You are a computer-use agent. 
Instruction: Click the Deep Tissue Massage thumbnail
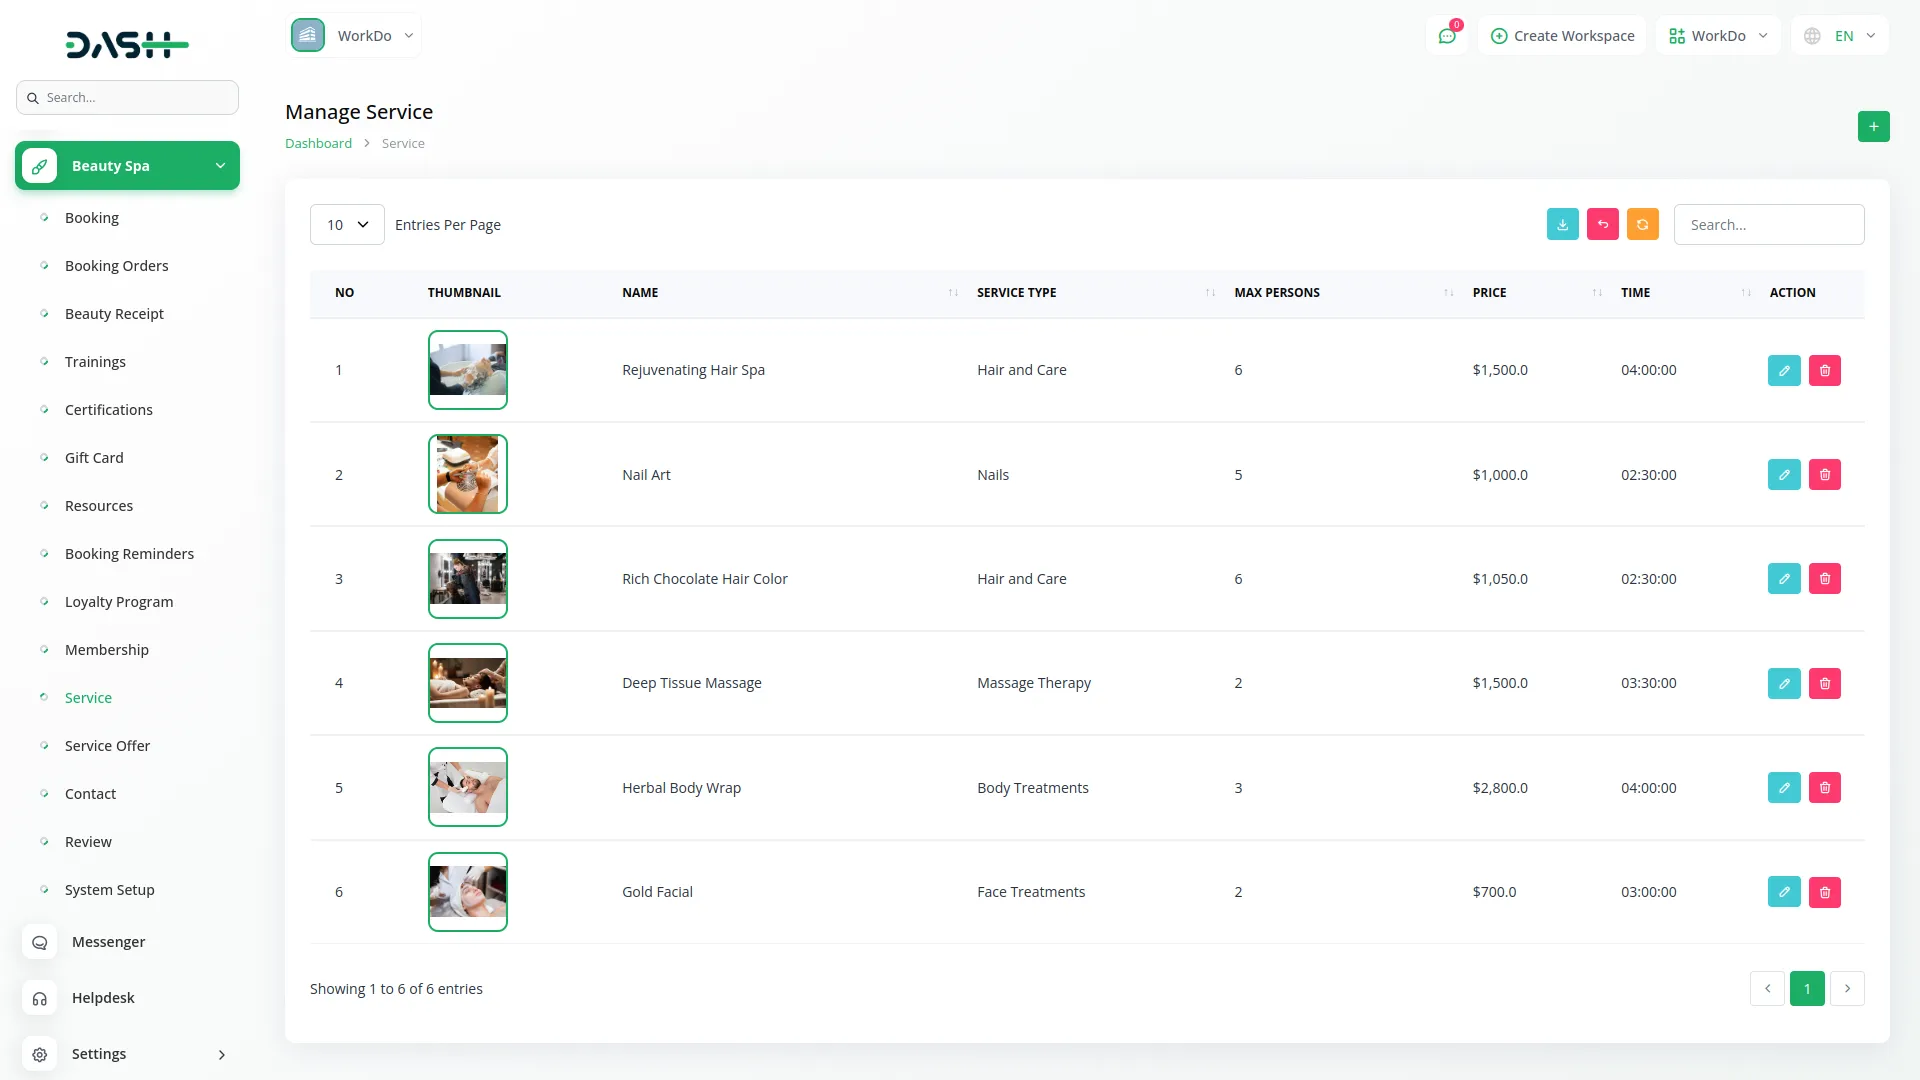[x=468, y=684]
